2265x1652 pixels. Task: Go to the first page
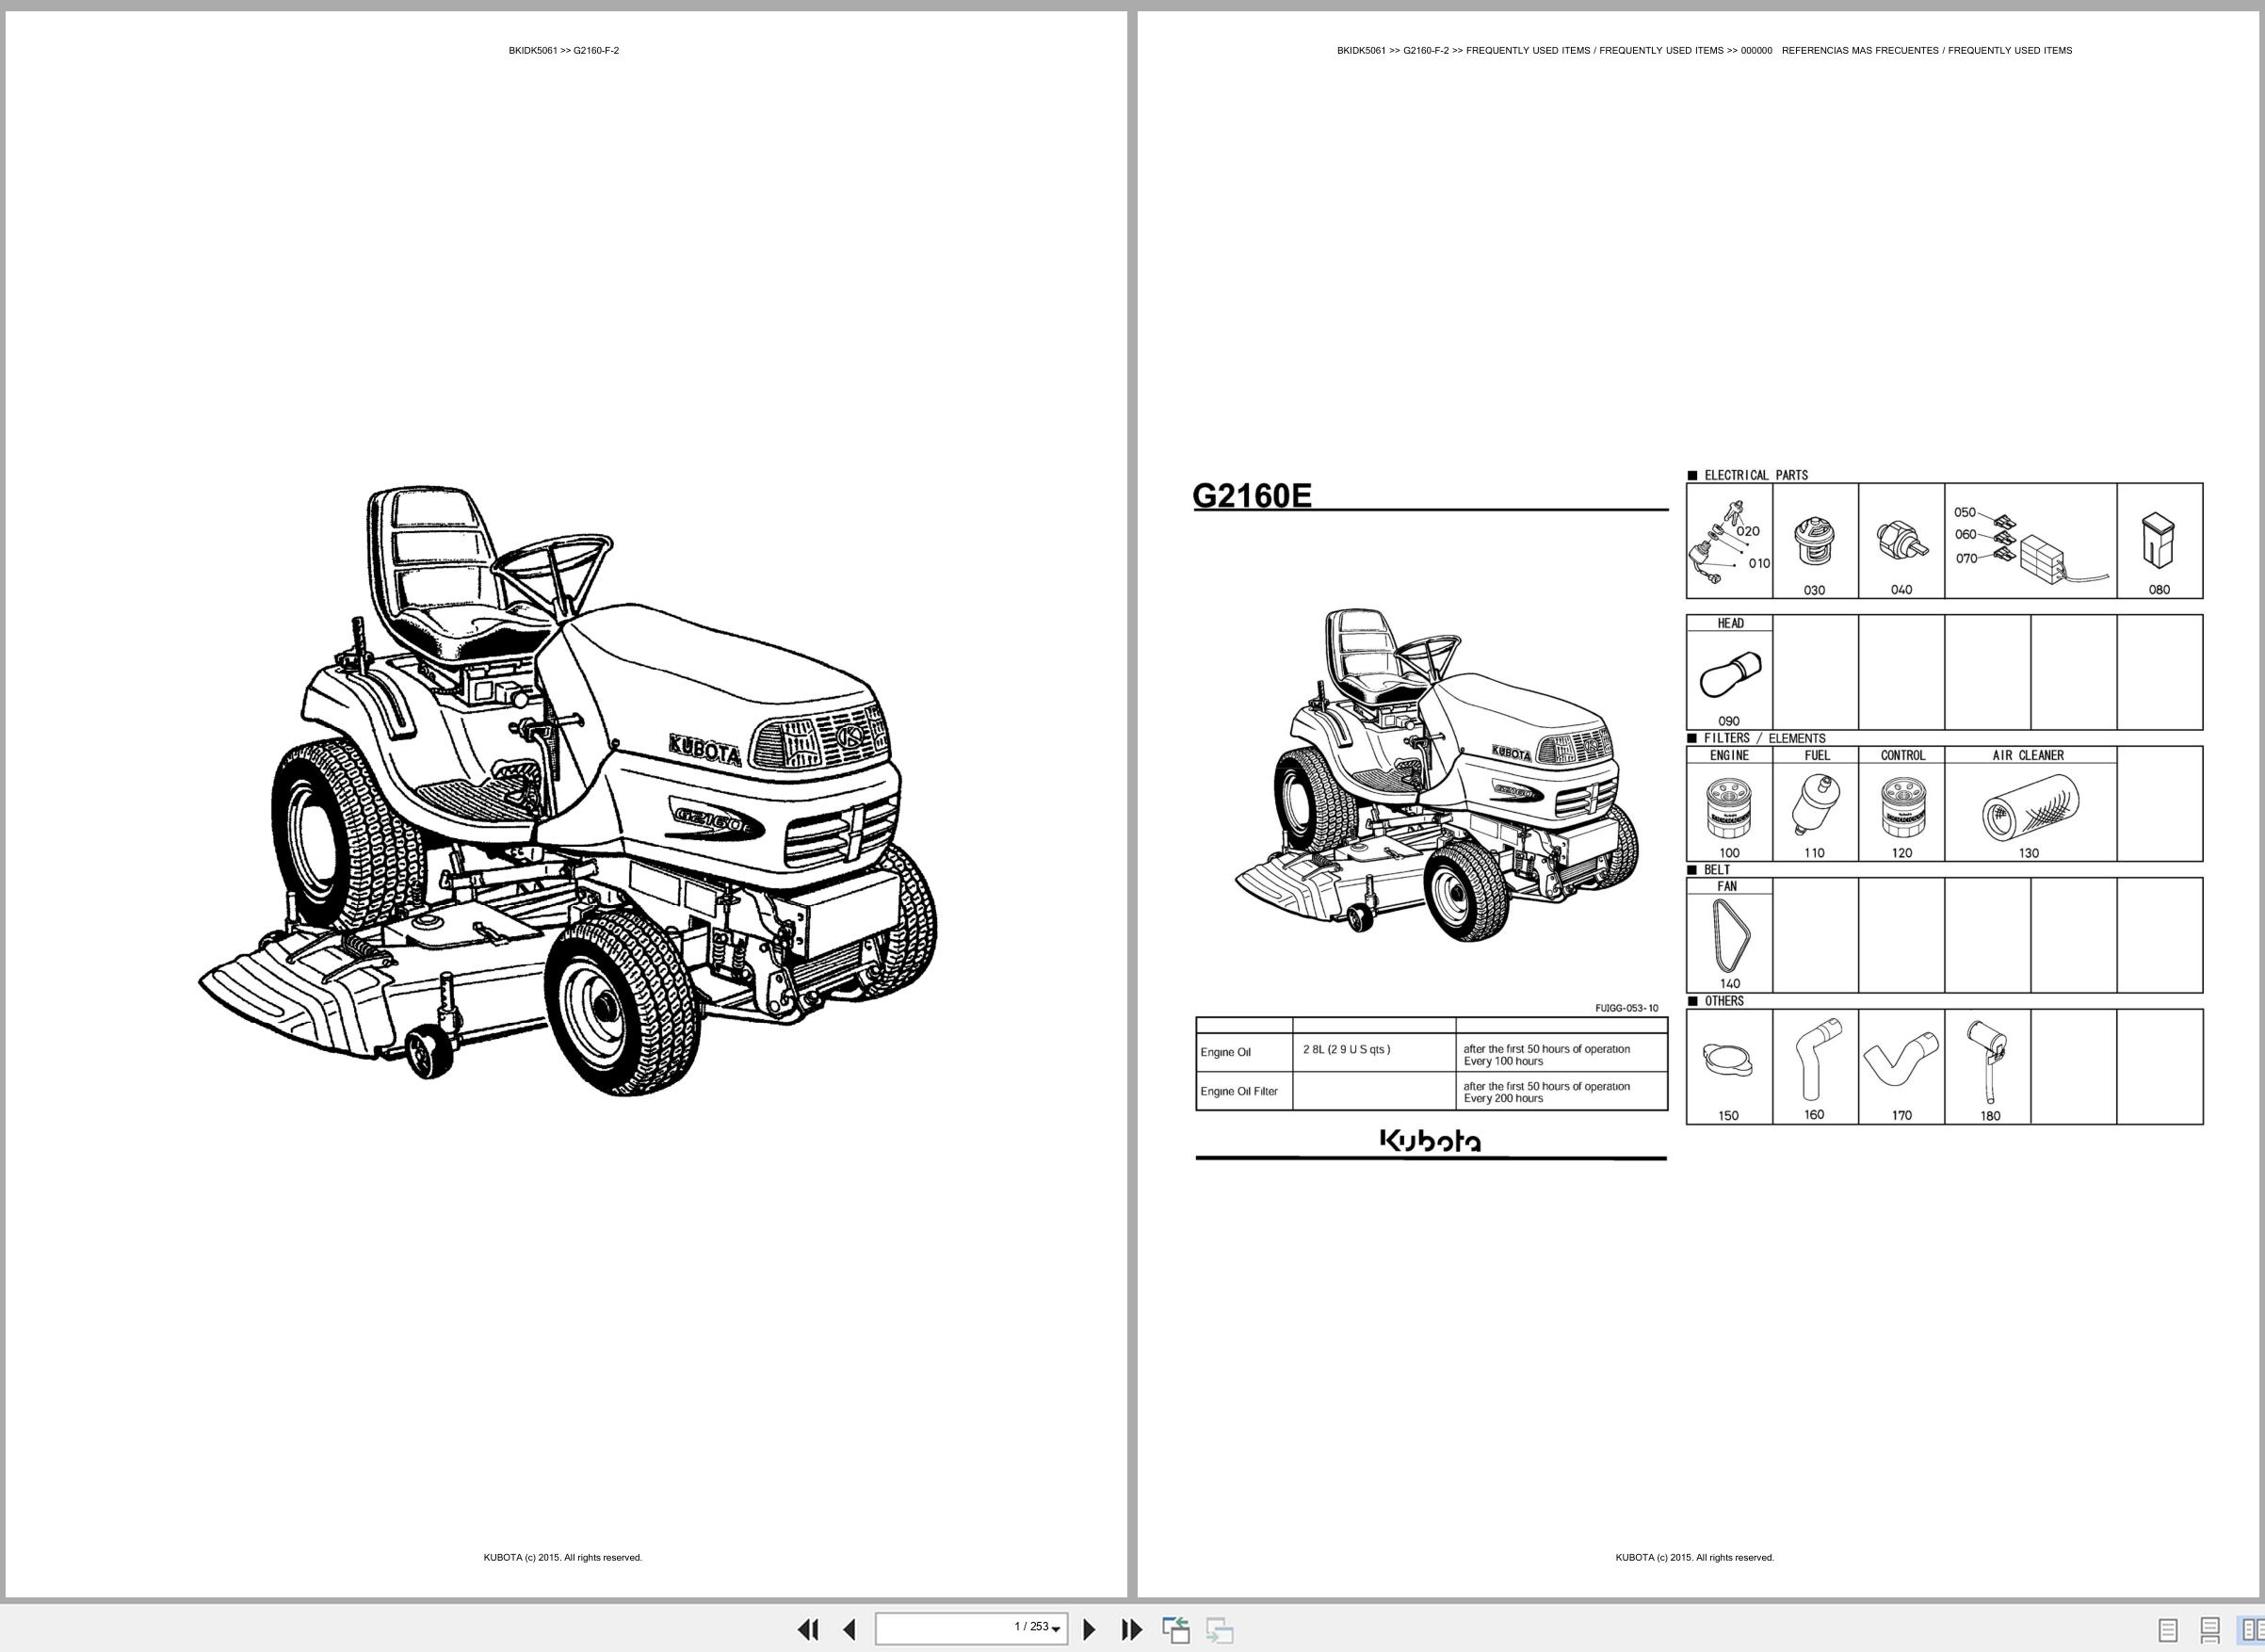[x=808, y=1629]
